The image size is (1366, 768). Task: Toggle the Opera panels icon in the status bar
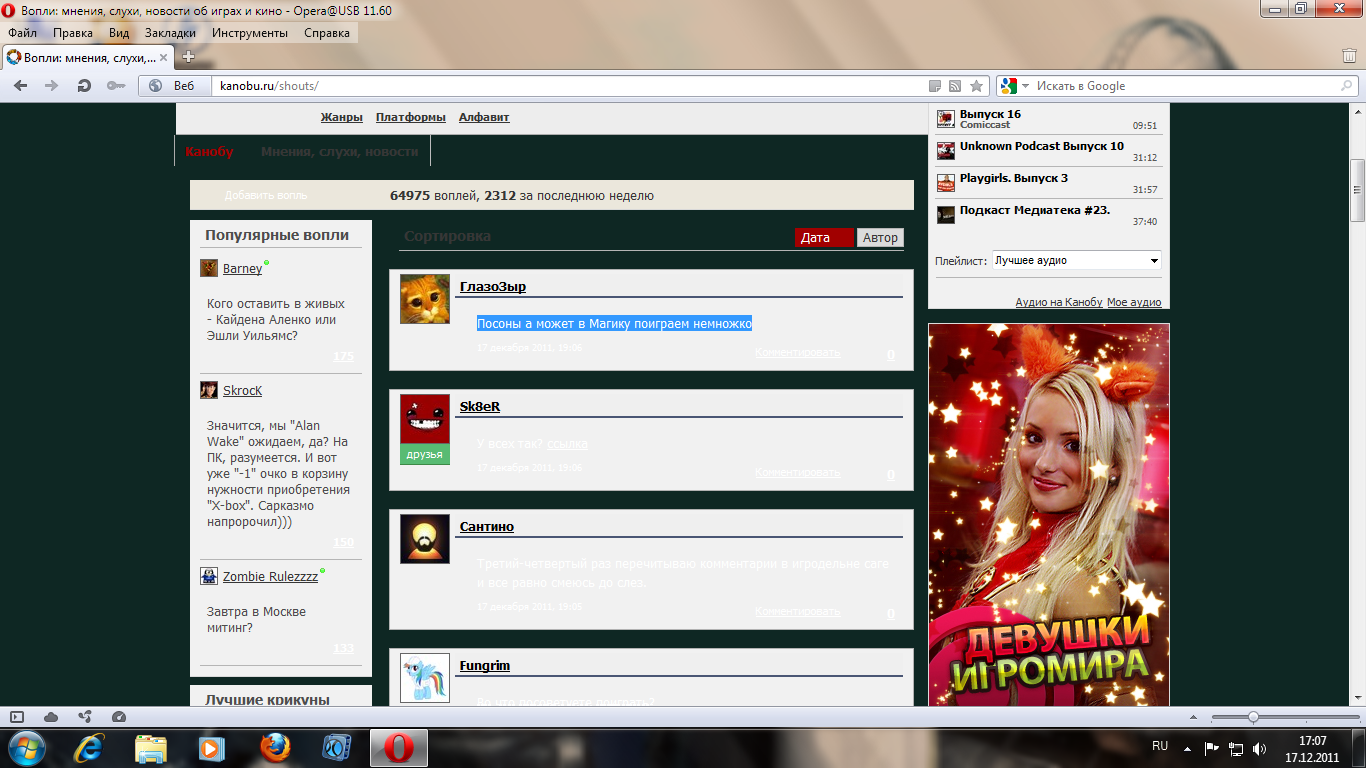click(17, 717)
